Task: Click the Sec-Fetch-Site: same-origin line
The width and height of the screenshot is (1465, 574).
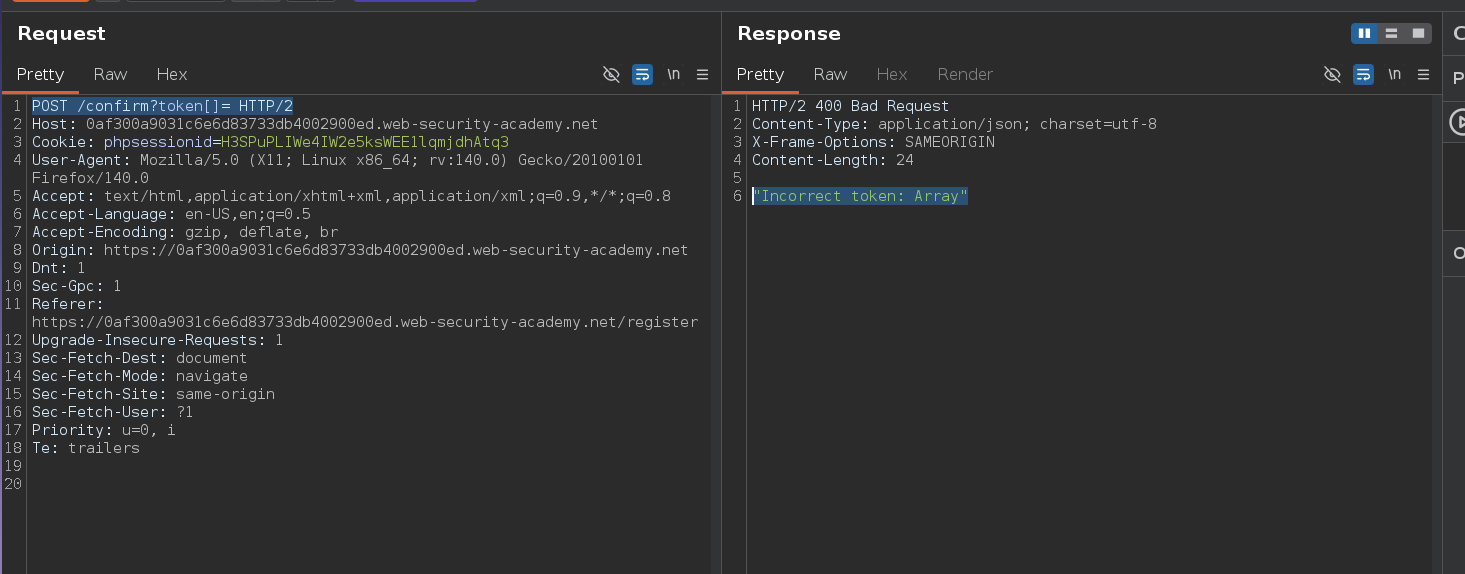Action: (153, 394)
